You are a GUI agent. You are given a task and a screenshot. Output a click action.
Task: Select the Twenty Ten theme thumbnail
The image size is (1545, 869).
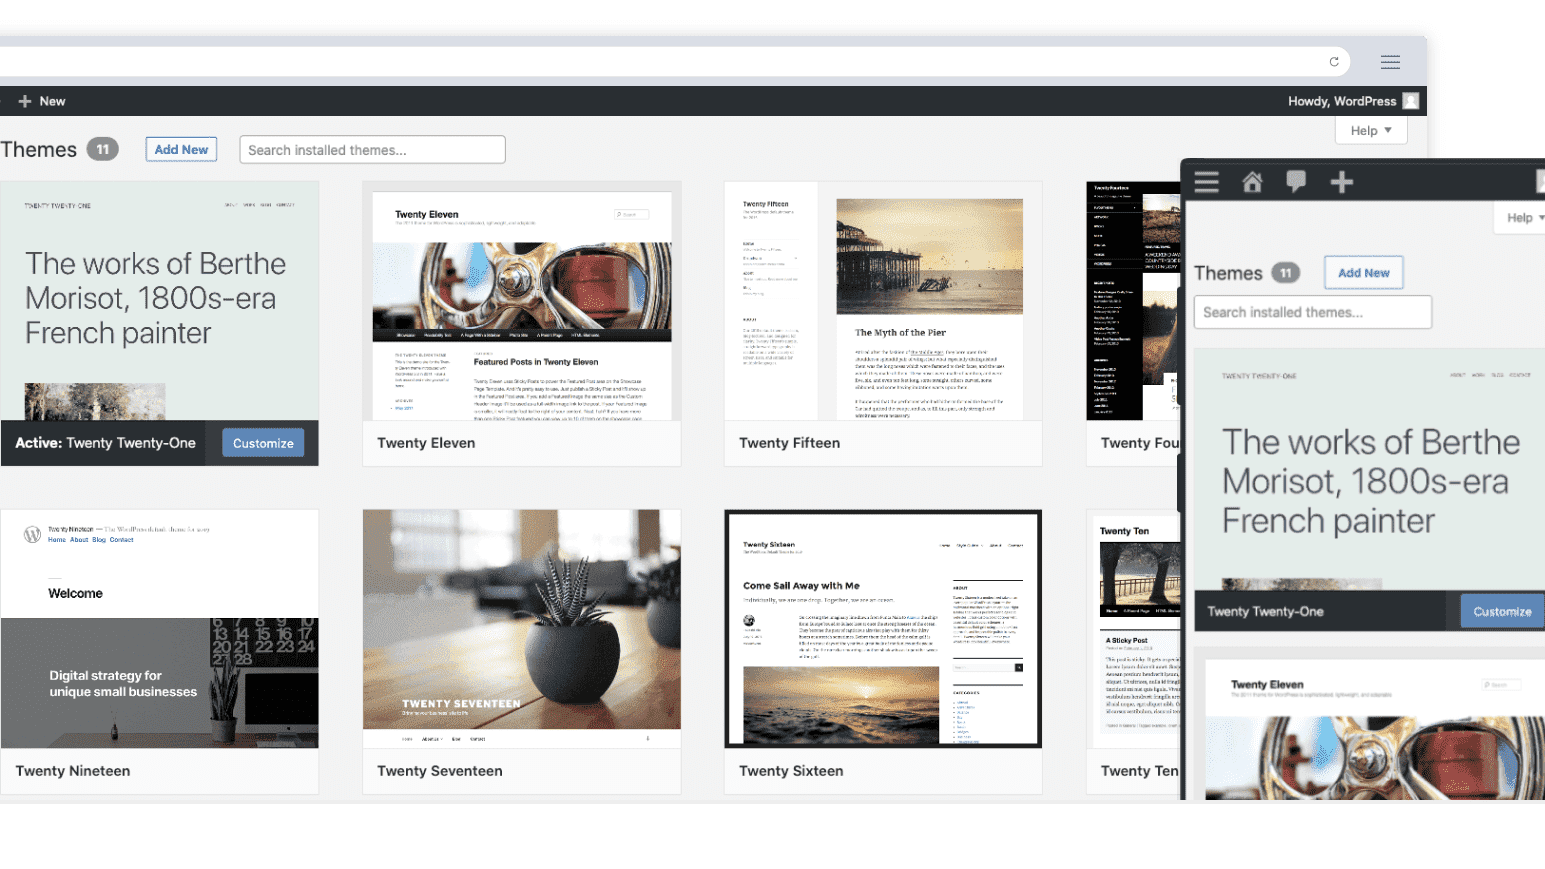(x=1134, y=629)
